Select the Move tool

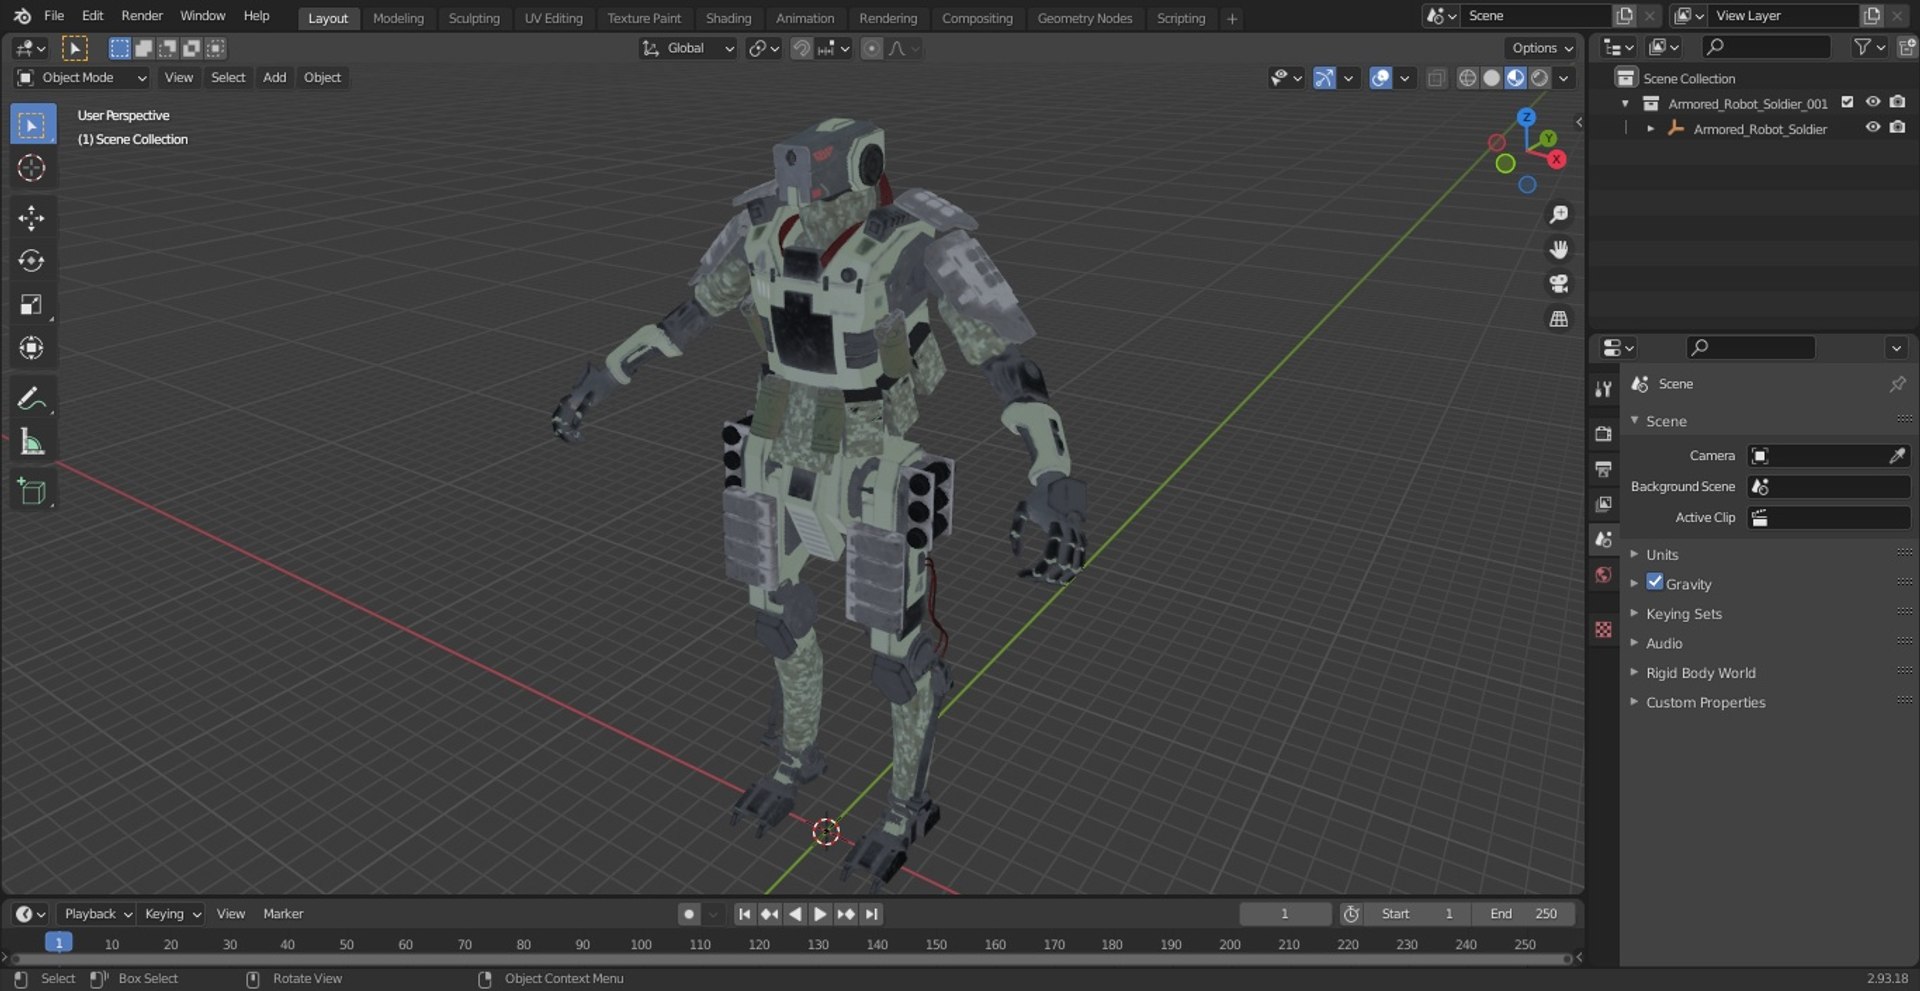click(x=32, y=218)
